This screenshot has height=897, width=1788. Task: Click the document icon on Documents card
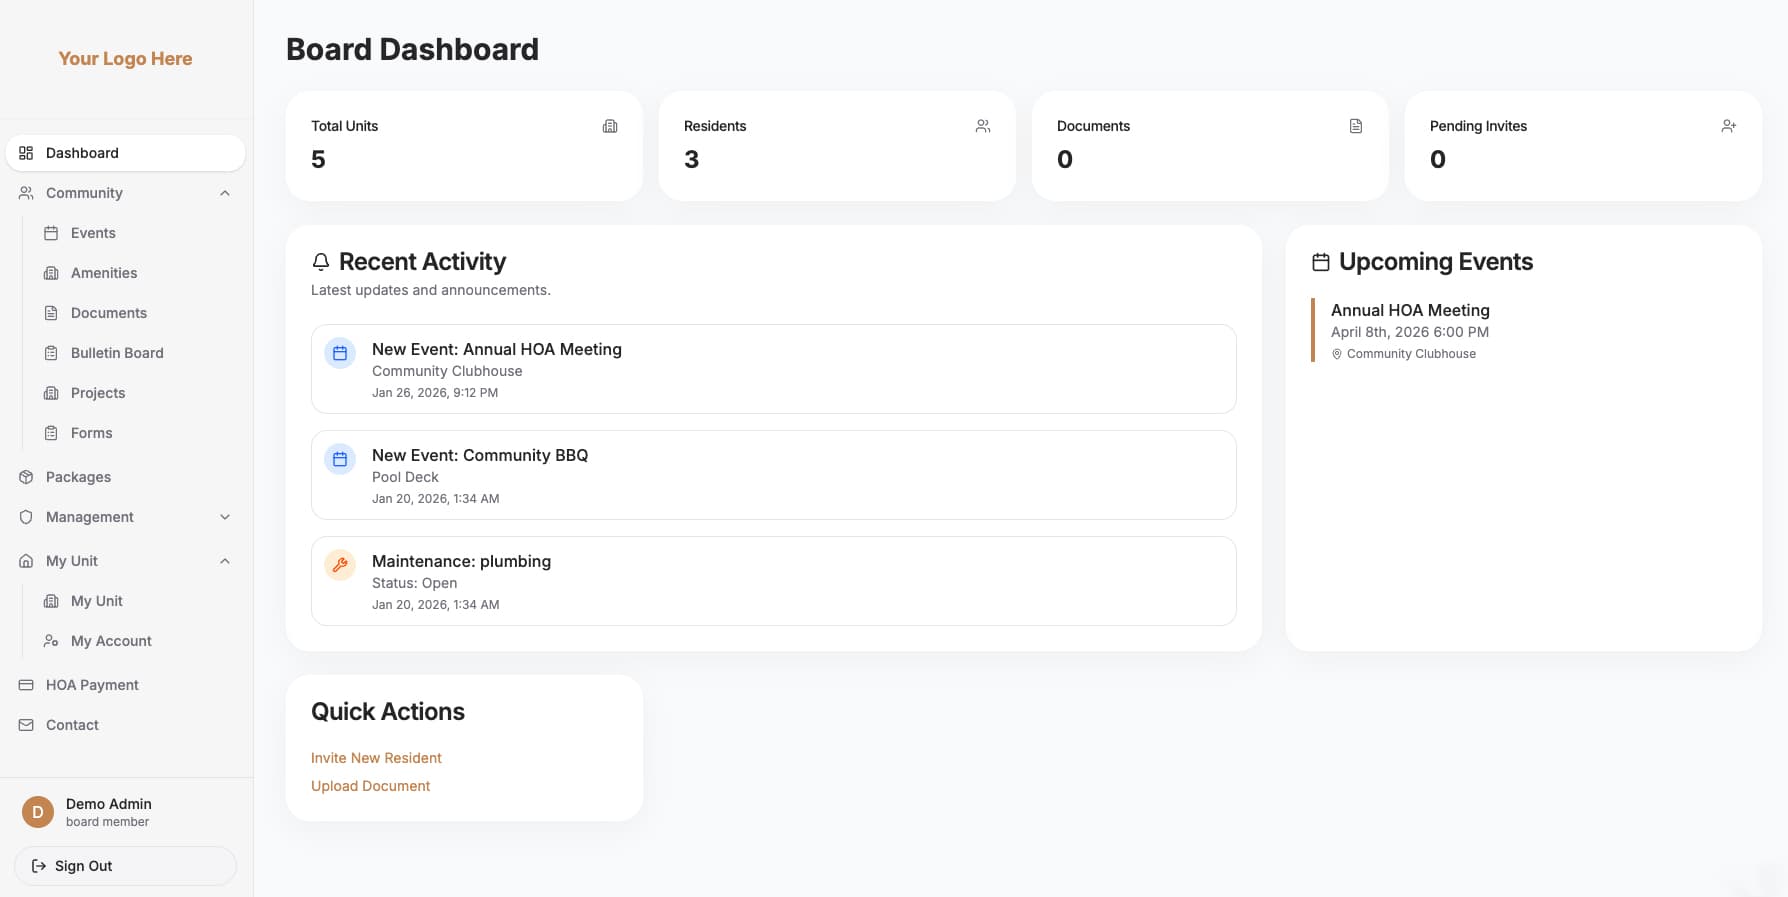pos(1355,126)
